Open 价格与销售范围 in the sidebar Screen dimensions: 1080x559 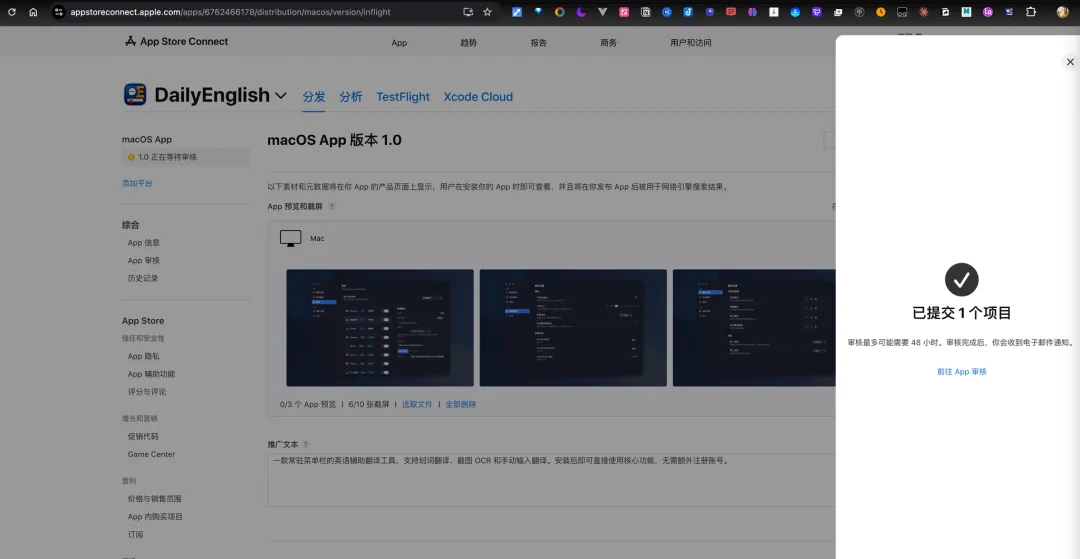tap(155, 498)
